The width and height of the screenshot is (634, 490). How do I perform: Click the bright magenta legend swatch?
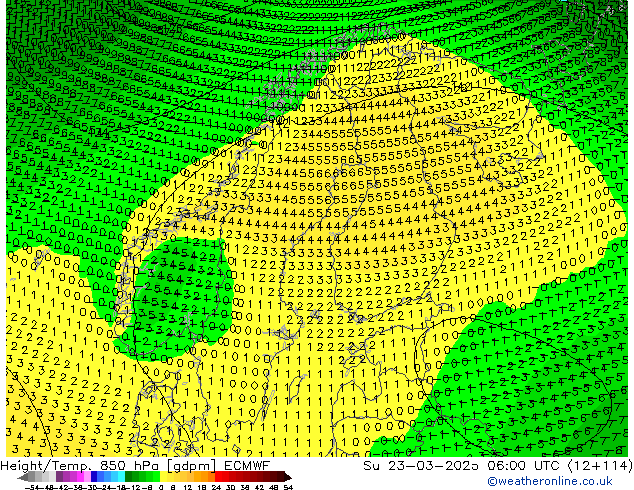pyautogui.click(x=80, y=477)
